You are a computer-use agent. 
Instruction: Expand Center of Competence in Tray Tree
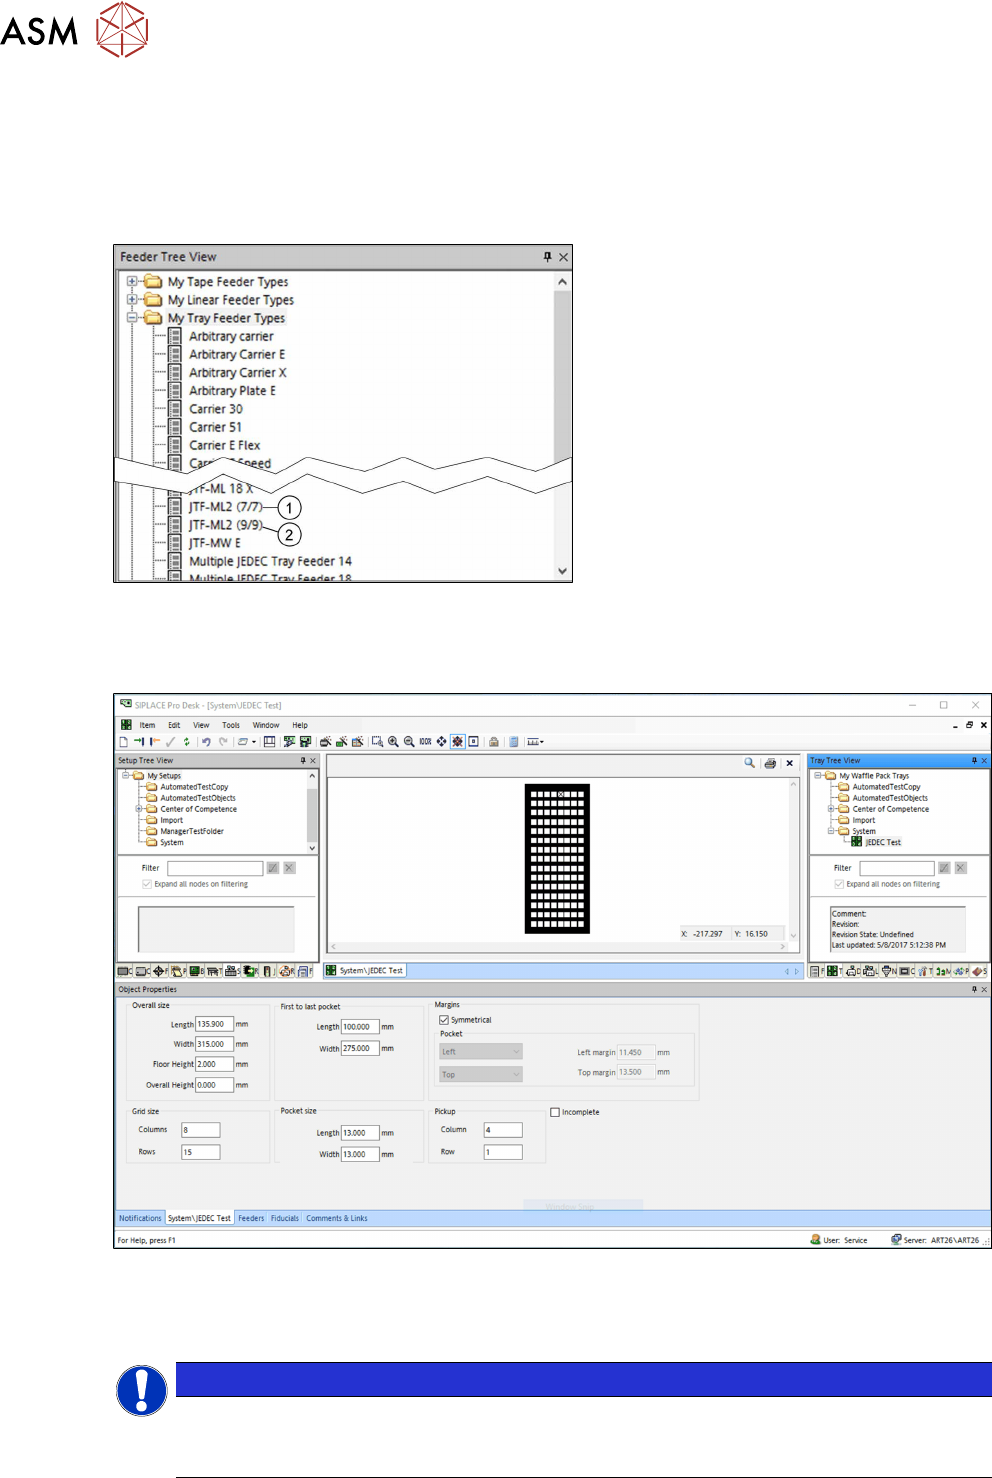(831, 809)
